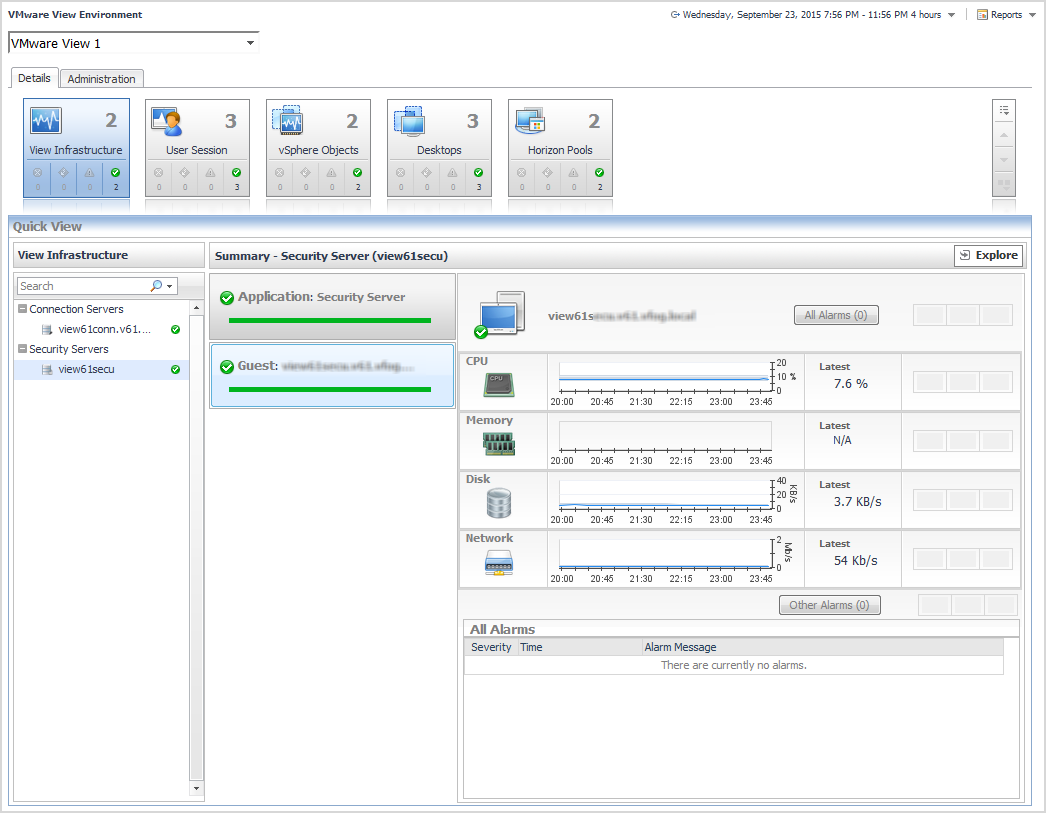Select the Horizon Pools tile icon
1046x813 pixels.
pos(530,122)
